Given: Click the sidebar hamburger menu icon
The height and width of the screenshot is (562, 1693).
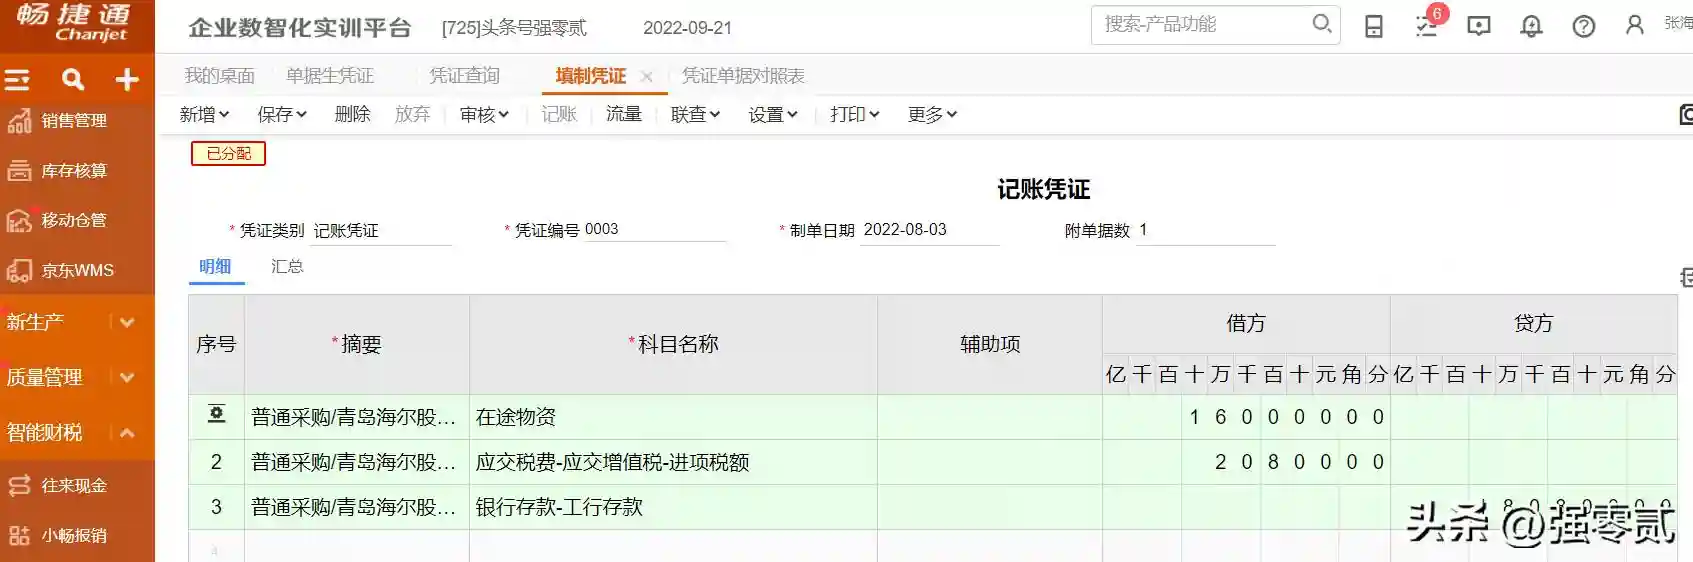Looking at the screenshot, I should (x=18, y=80).
